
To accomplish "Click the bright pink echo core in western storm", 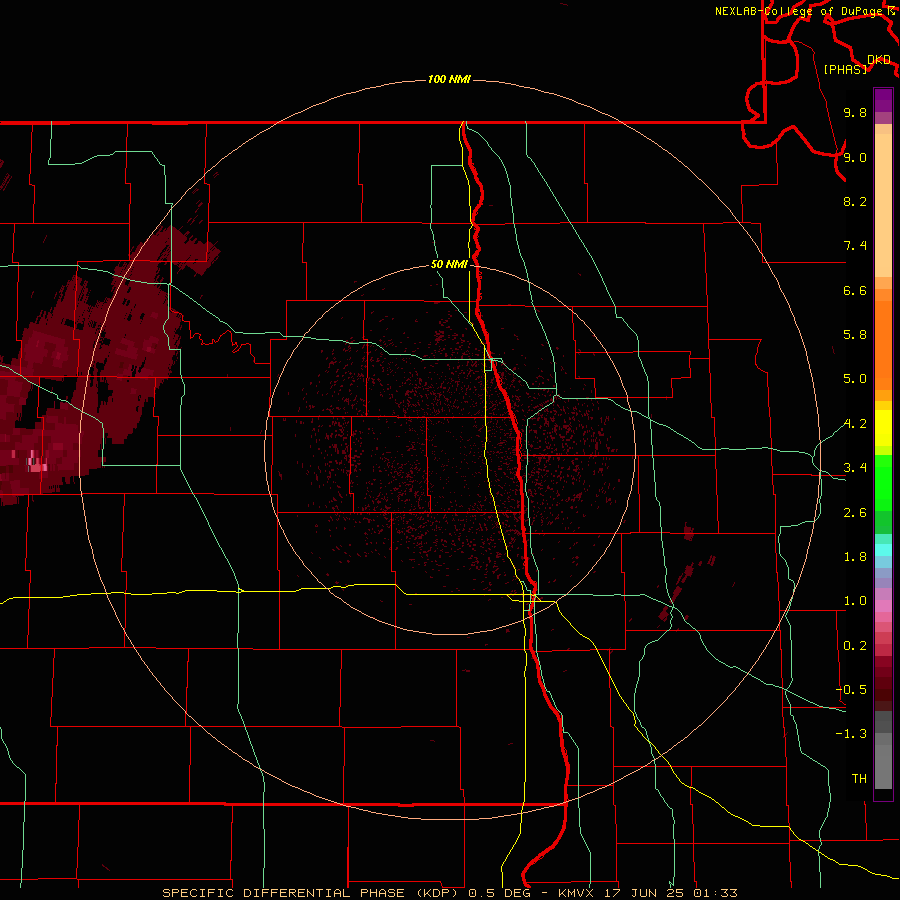I will [36, 463].
